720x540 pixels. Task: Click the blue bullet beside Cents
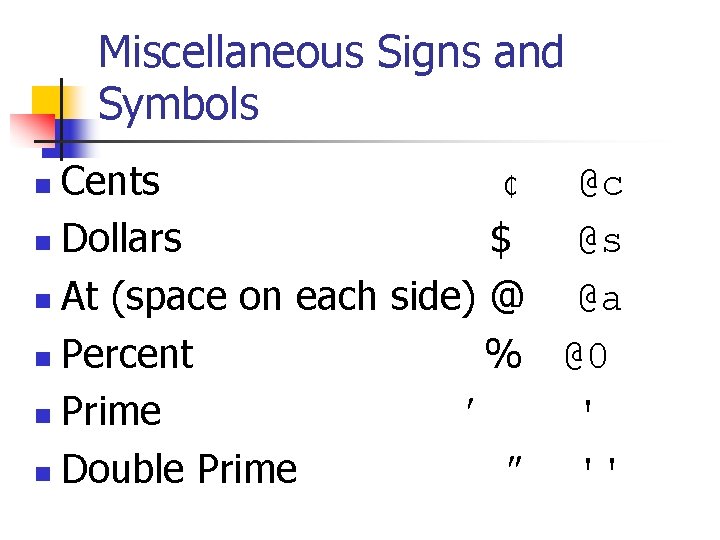[x=40, y=186]
